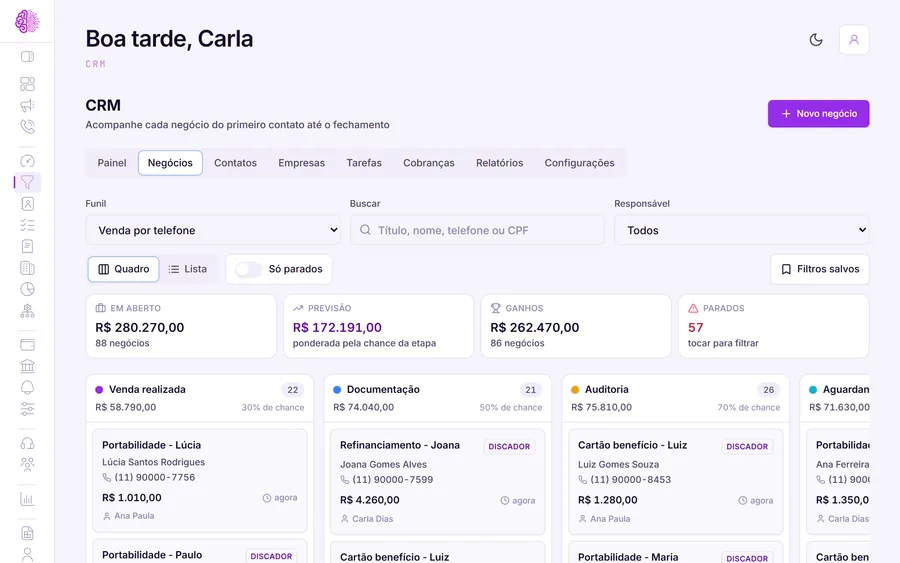The height and width of the screenshot is (563, 900).
Task: Click the '50% de chance' text in Documentação
Action: click(x=511, y=407)
